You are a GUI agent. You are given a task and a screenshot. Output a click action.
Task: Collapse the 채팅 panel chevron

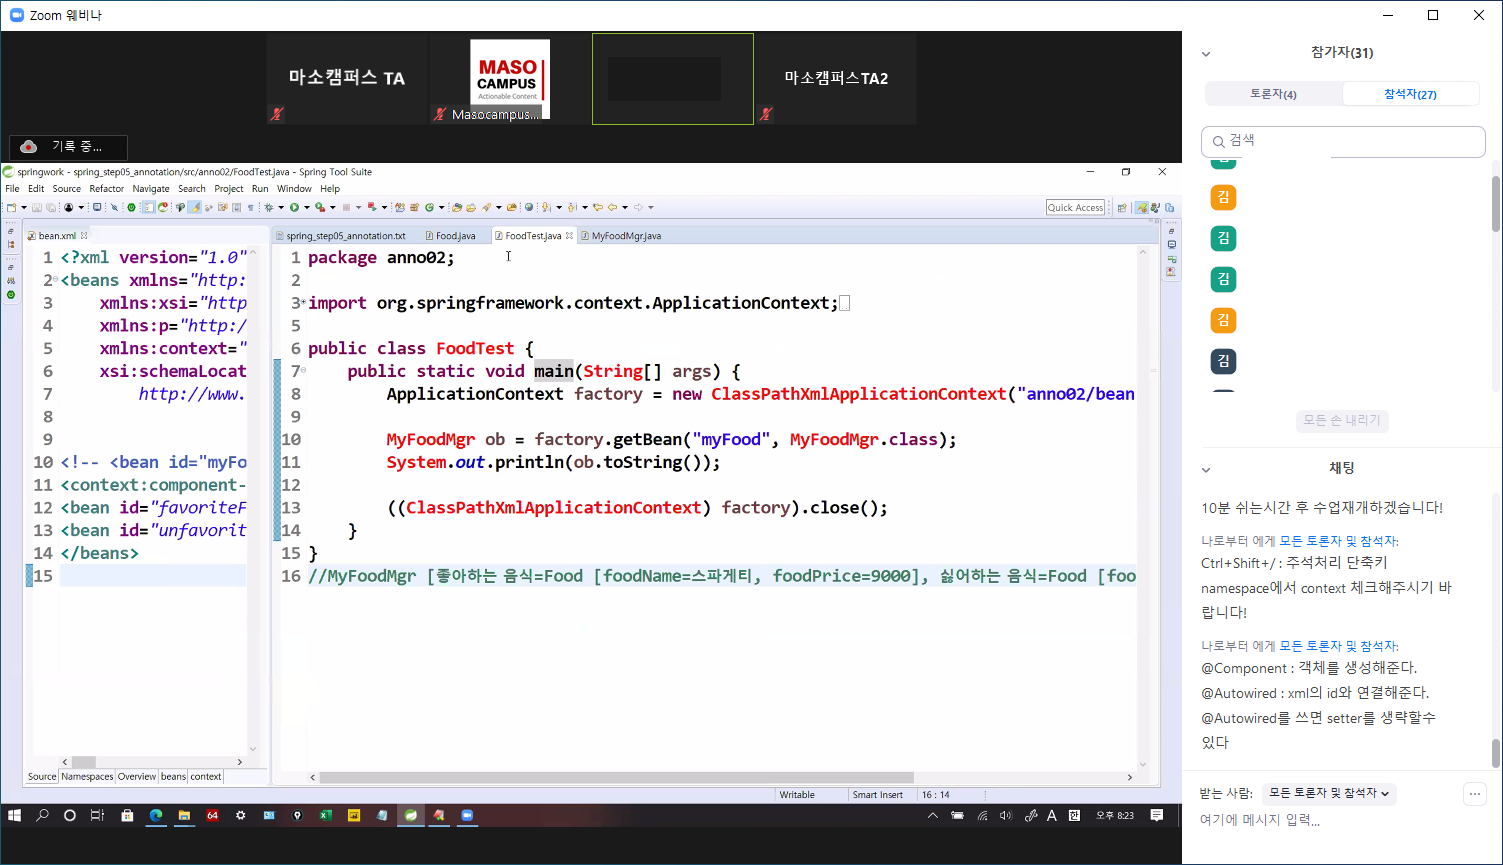coord(1206,469)
